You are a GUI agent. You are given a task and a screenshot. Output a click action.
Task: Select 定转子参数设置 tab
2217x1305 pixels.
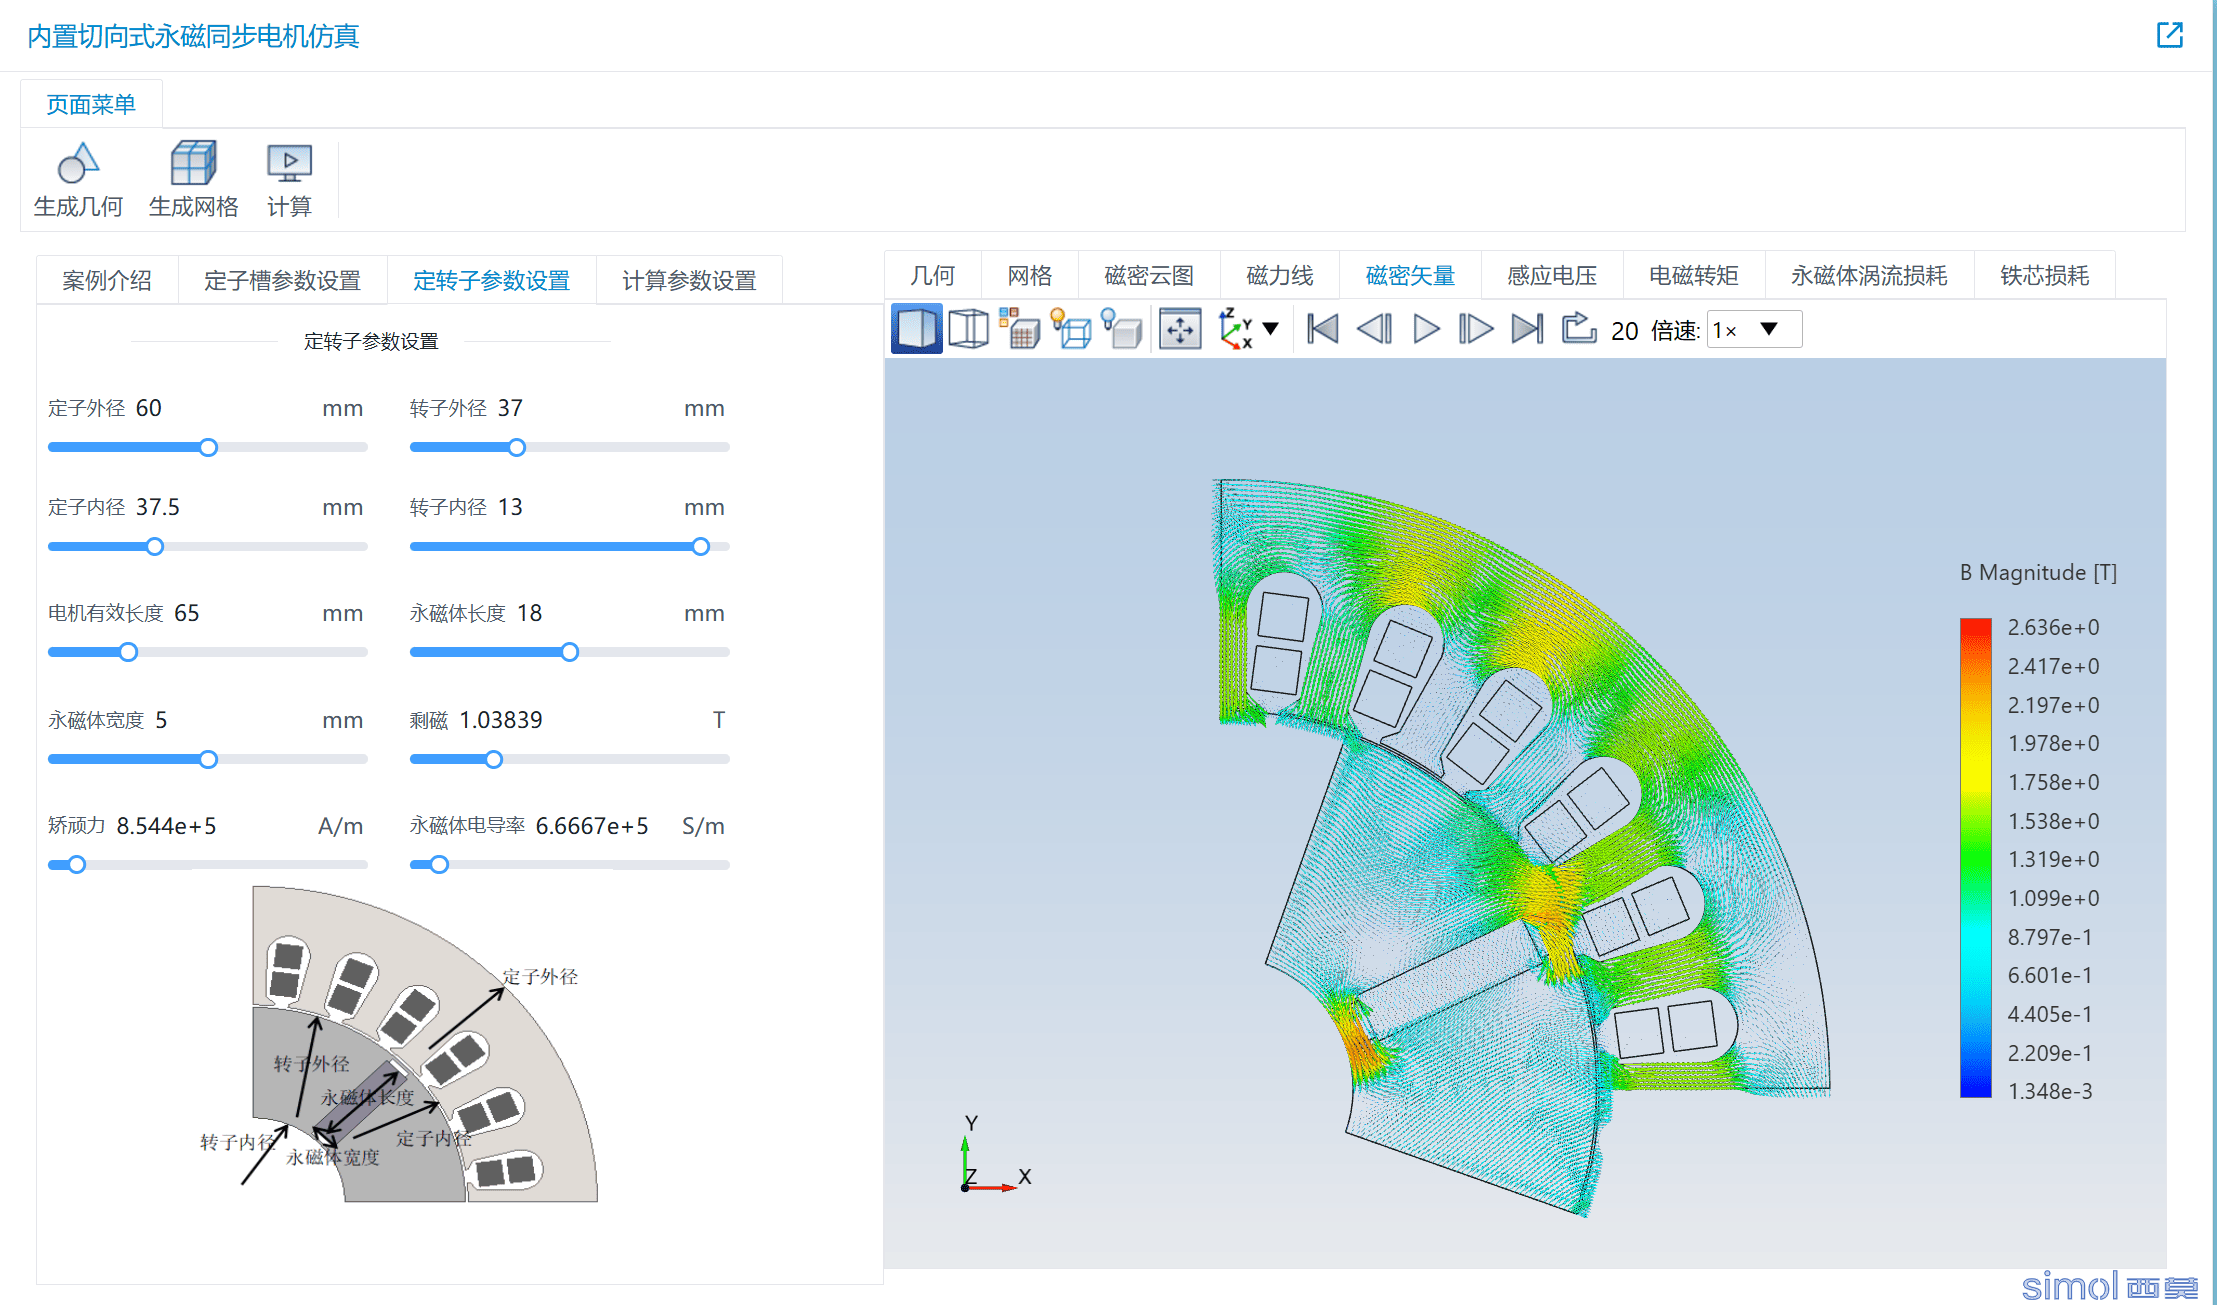coord(491,280)
